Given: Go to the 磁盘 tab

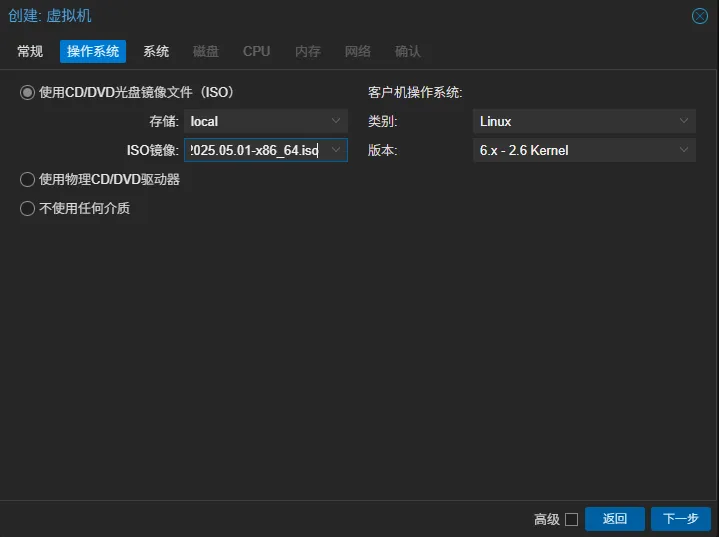Looking at the screenshot, I should [x=206, y=51].
